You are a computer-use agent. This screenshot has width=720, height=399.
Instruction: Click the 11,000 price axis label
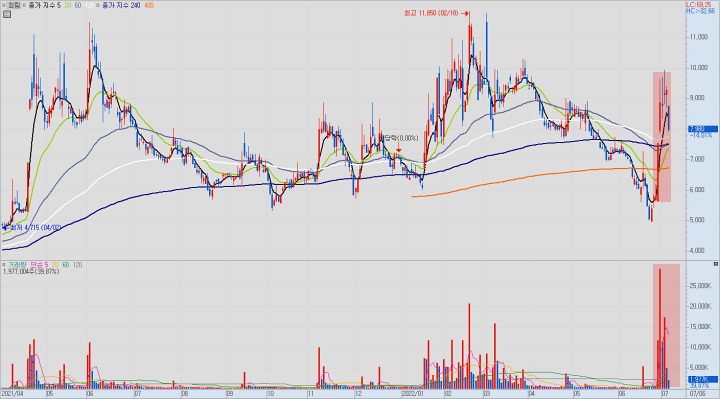click(x=698, y=37)
